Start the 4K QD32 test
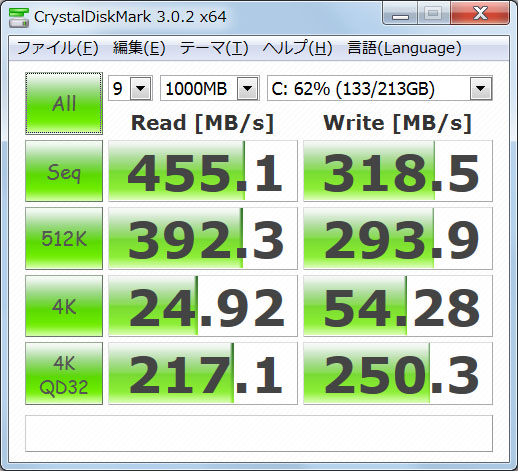Image resolution: width=518 pixels, height=471 pixels. [x=64, y=374]
